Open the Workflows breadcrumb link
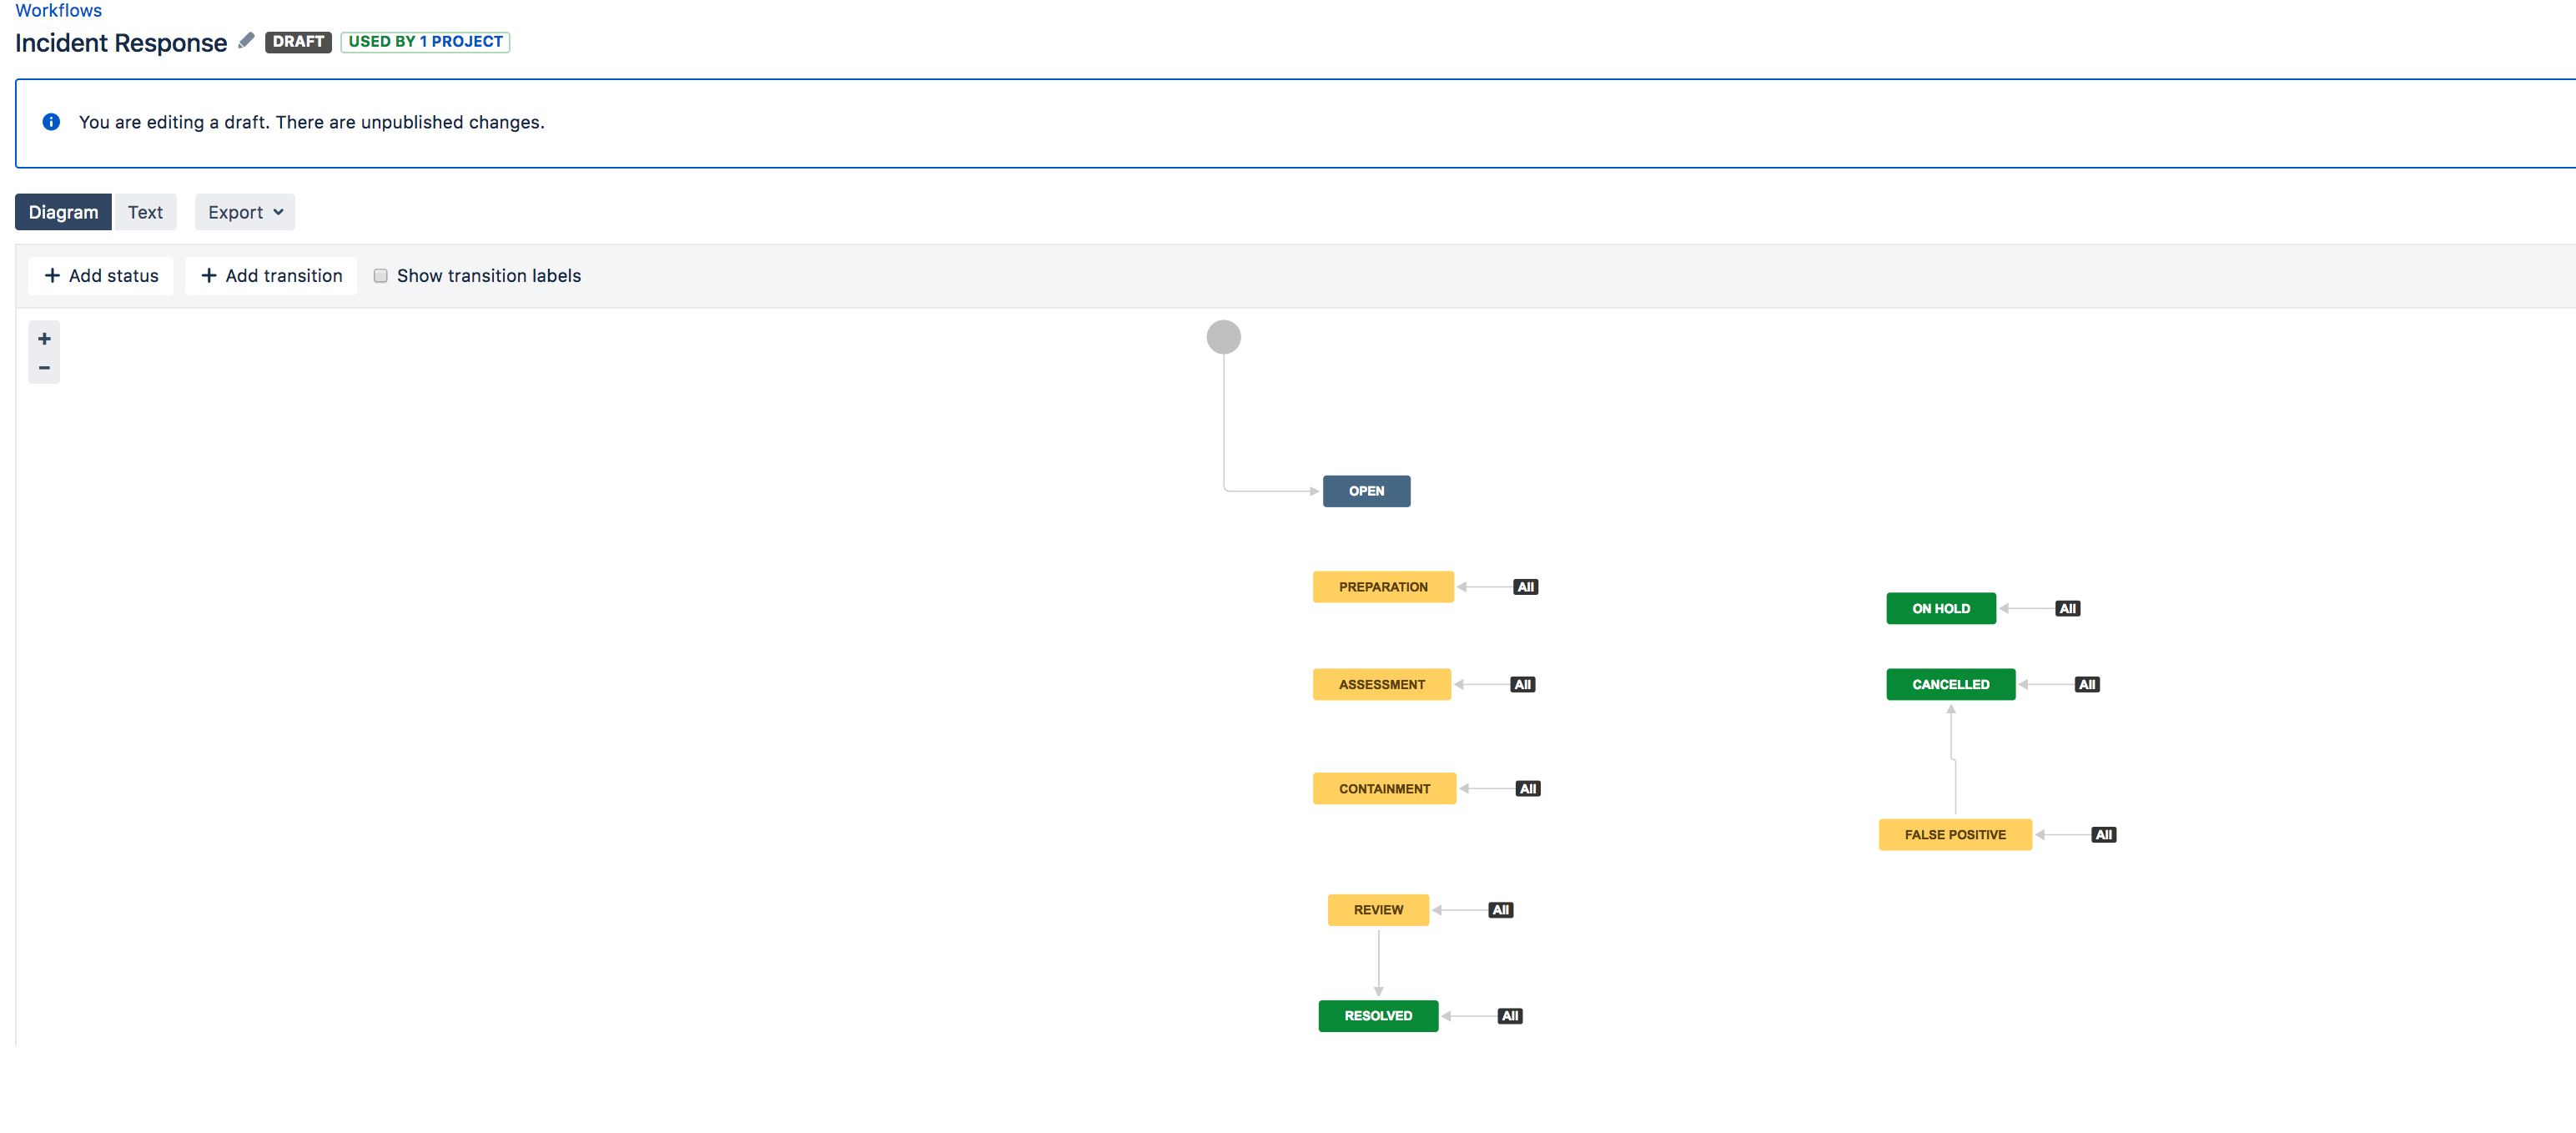Viewport: 2576px width, 1133px height. click(x=58, y=10)
